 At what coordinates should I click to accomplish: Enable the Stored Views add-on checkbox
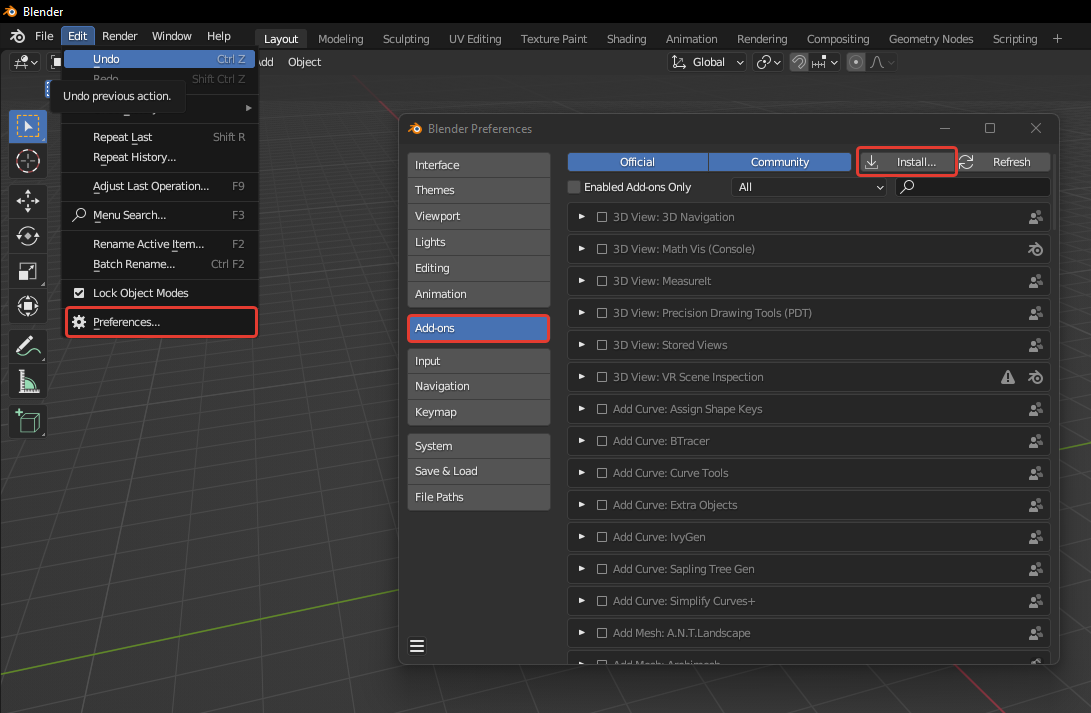click(602, 345)
